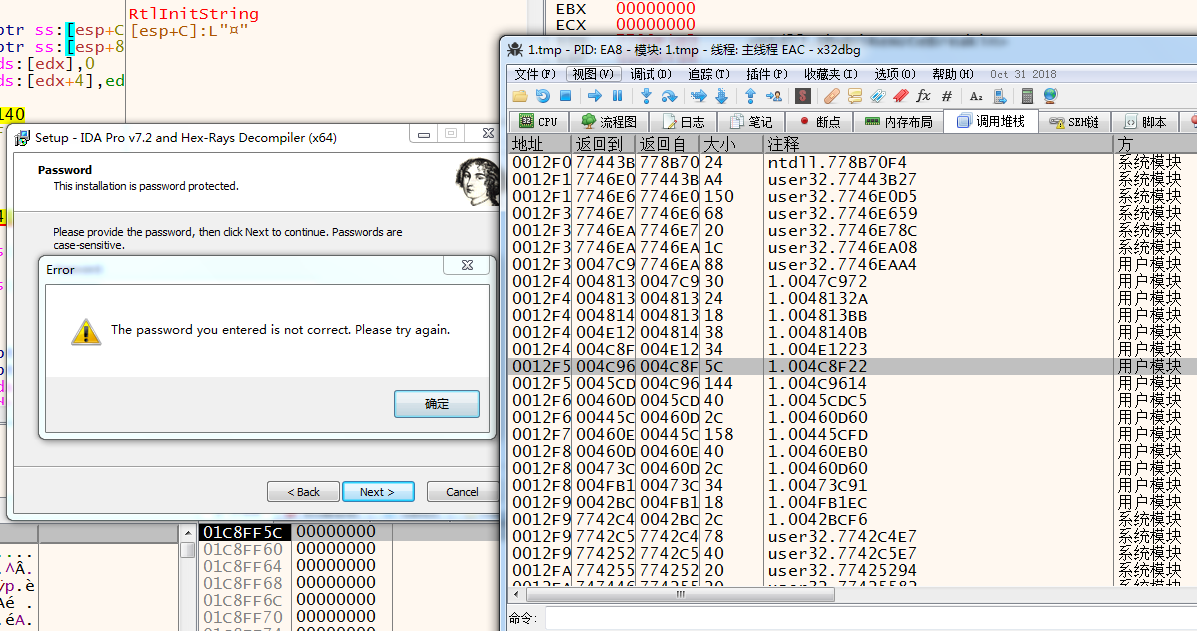The height and width of the screenshot is (631, 1197).
Task: Click the Open file folder icon in x32dbg toolbar
Action: point(520,96)
